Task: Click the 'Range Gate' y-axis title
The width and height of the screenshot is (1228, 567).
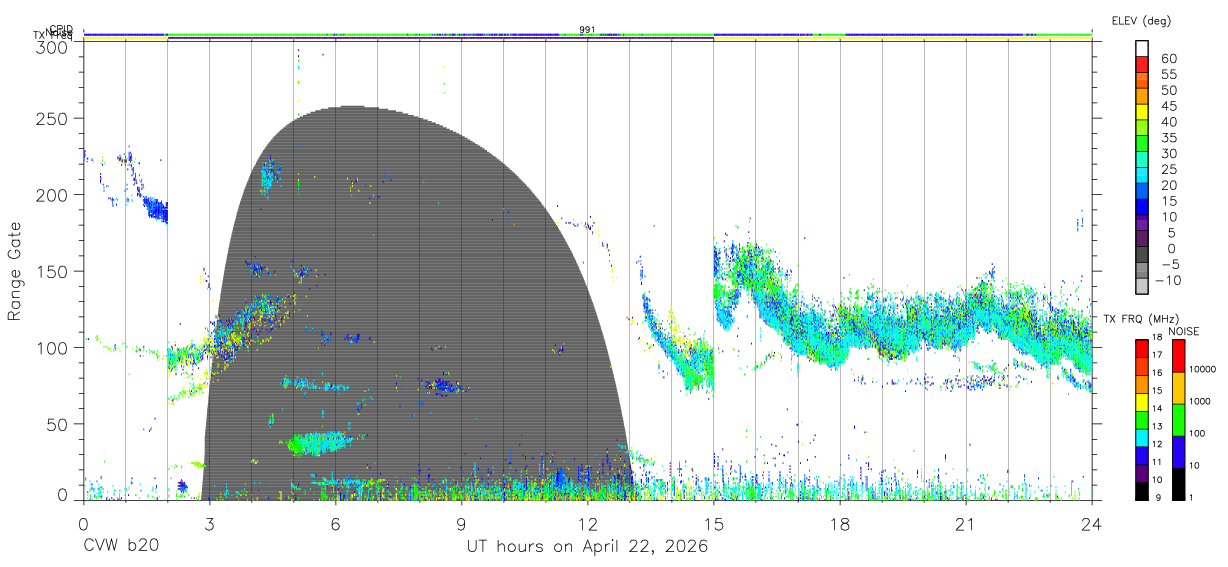Action: [15, 271]
